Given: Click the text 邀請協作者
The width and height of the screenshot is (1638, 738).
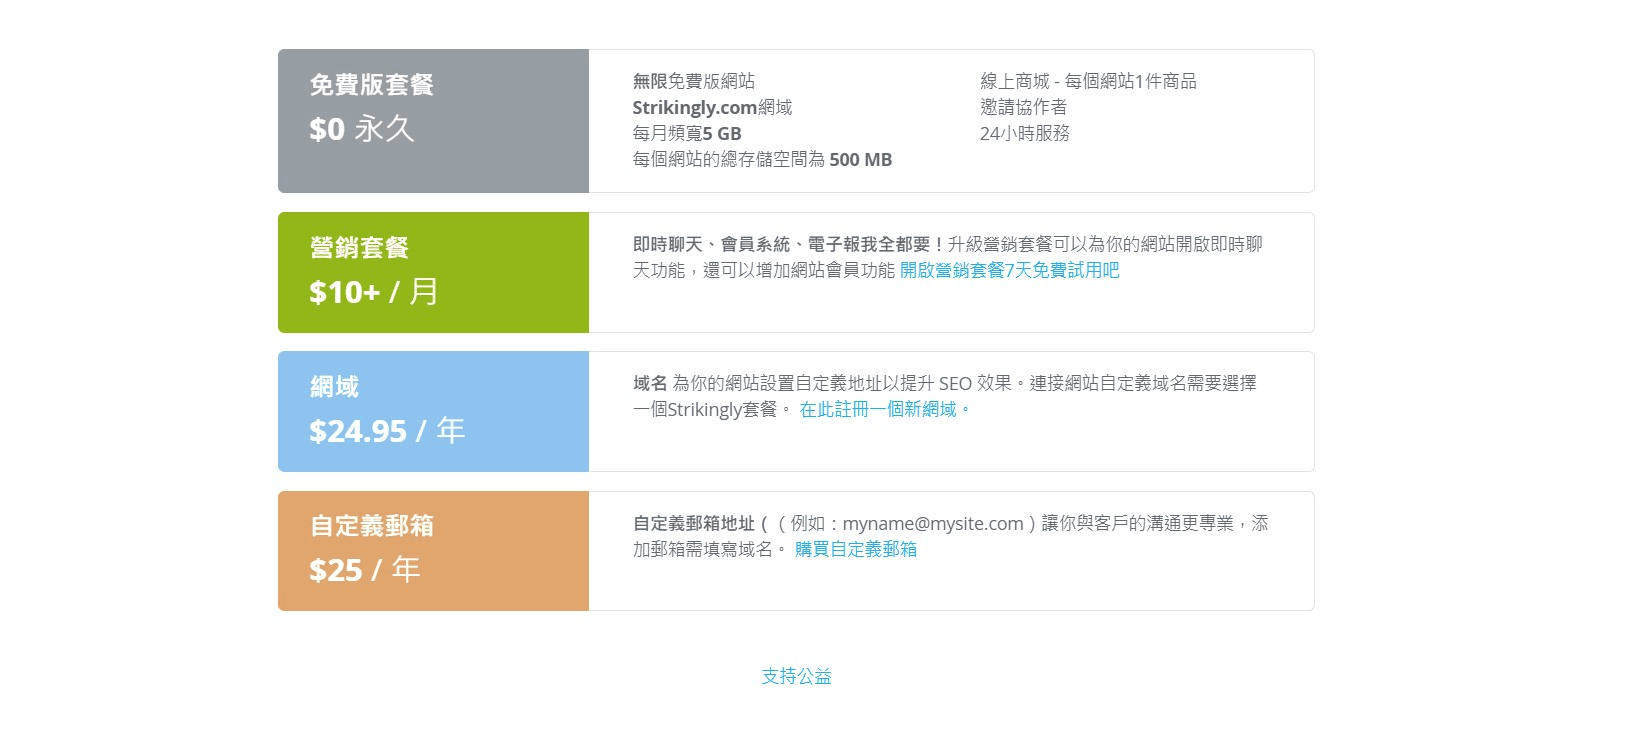Looking at the screenshot, I should 1023,107.
